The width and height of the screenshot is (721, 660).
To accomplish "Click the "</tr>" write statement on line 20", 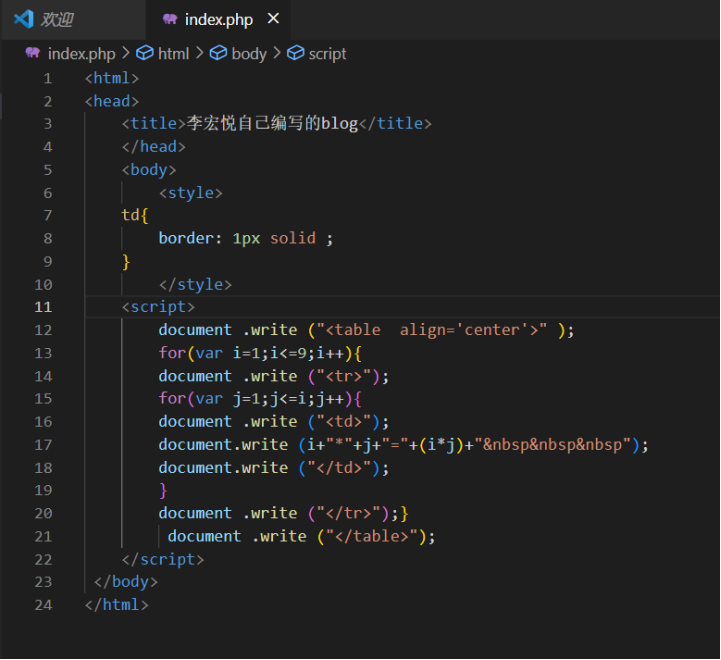I will pyautogui.click(x=278, y=513).
